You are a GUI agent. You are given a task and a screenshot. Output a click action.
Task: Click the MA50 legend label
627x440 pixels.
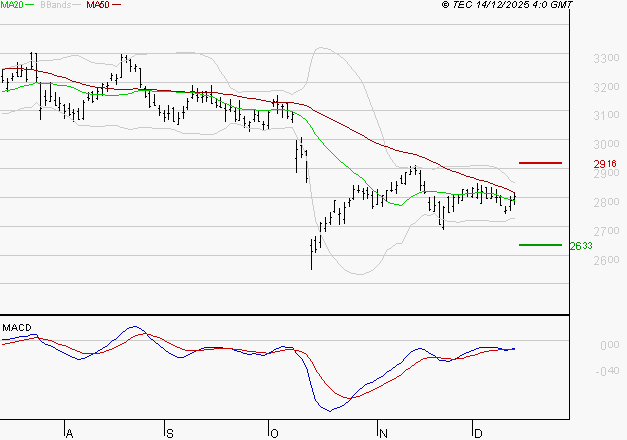point(98,5)
